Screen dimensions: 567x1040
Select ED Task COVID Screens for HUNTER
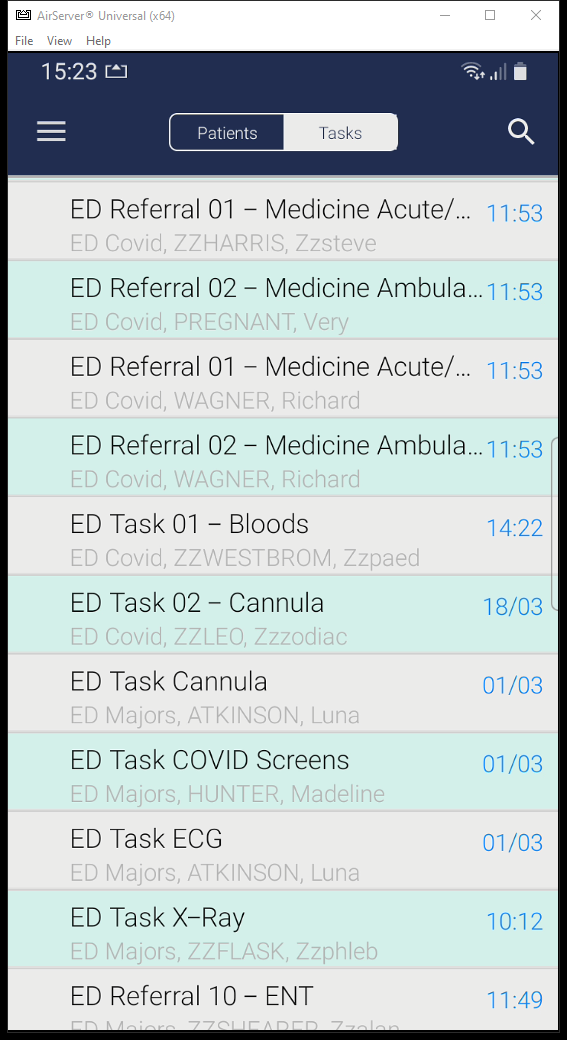[283, 772]
